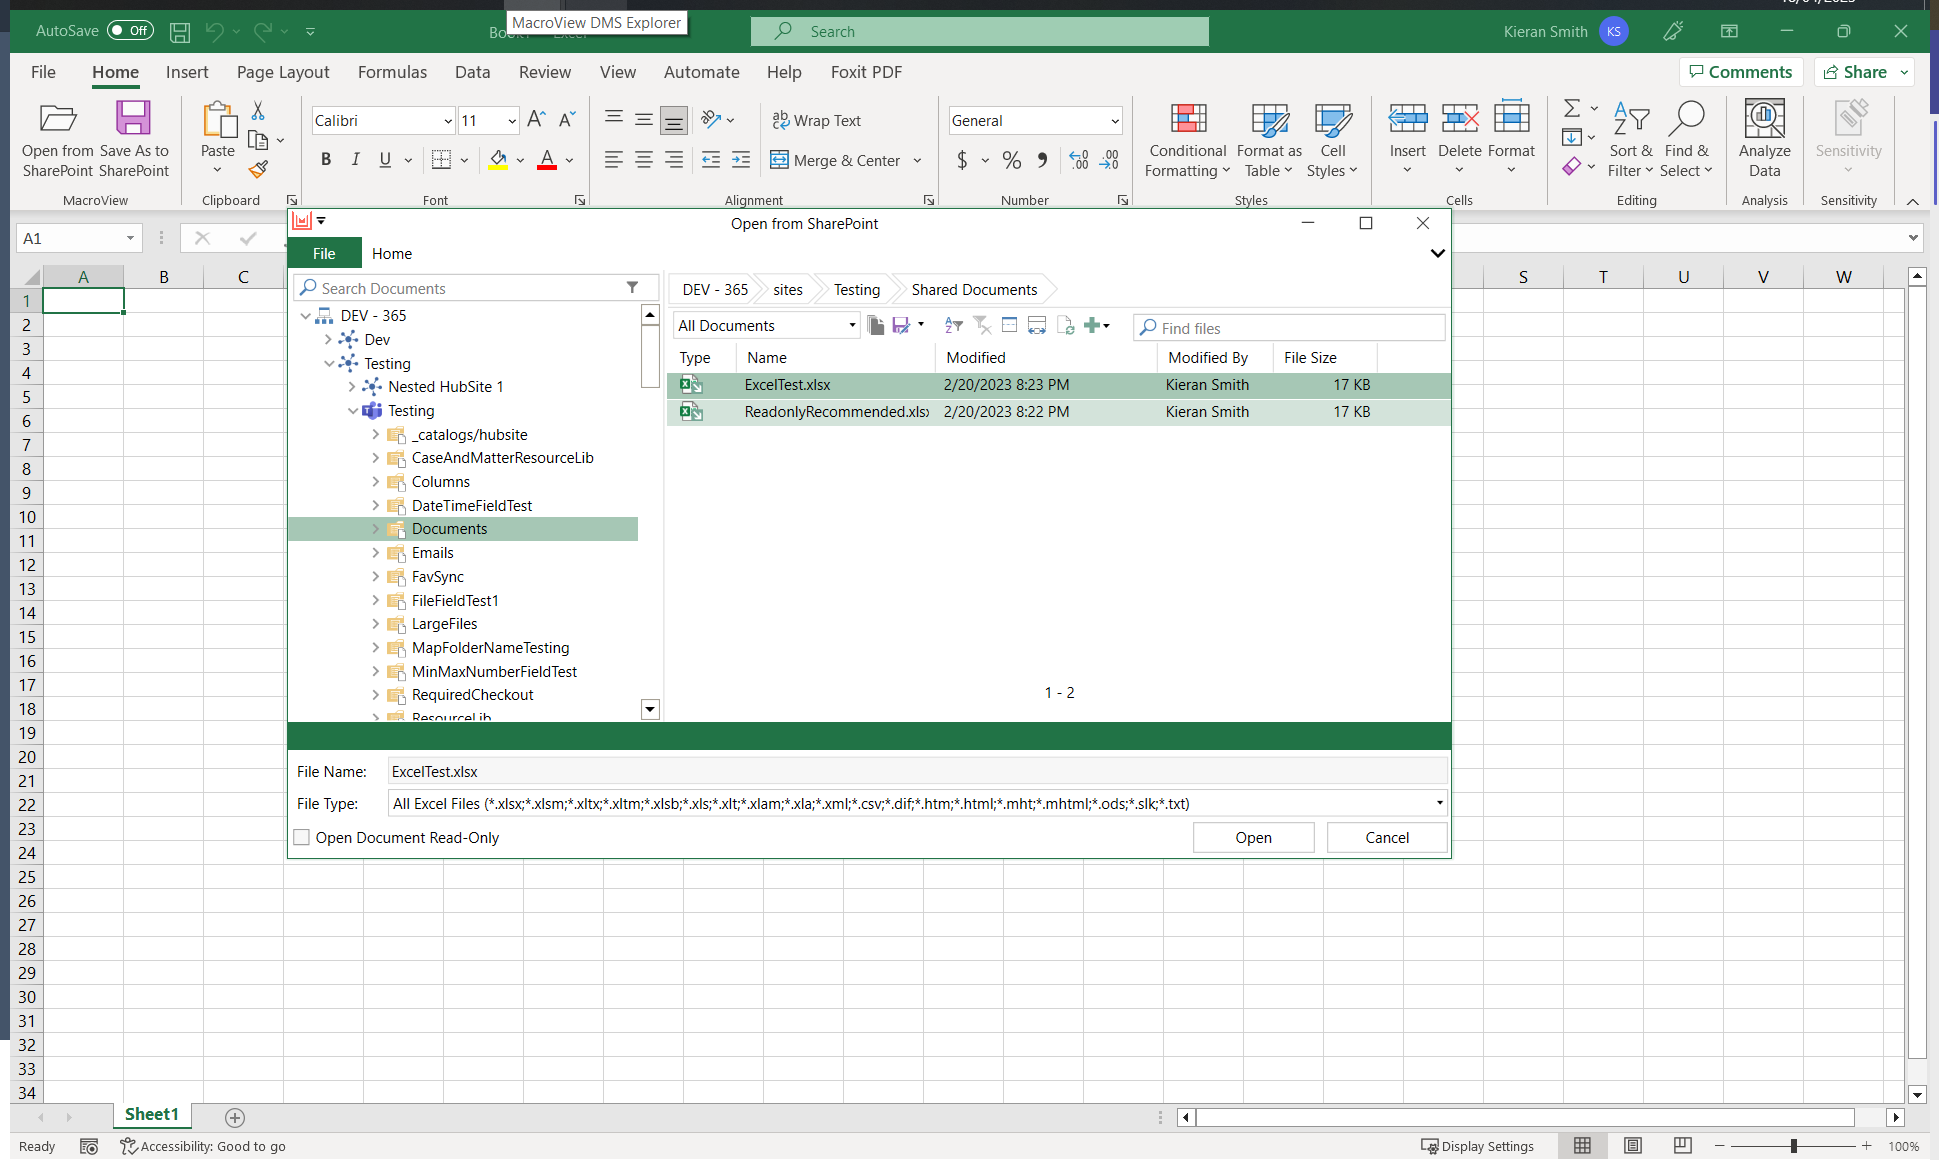
Task: Click Save As to SharePoint icon
Action: pos(133,119)
